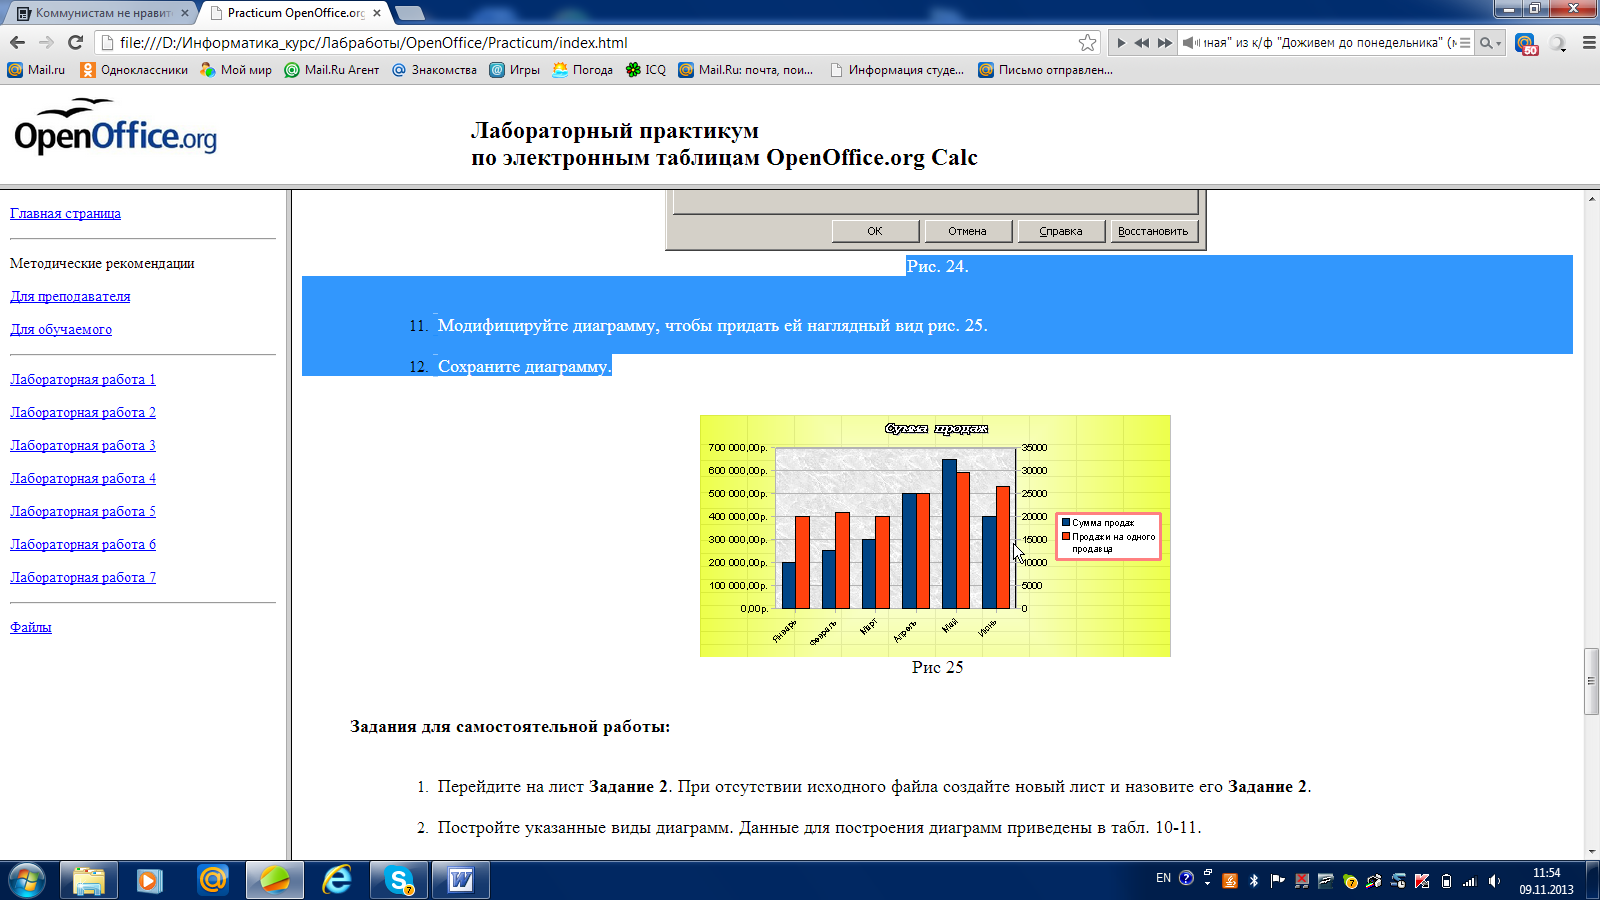Bookmark the page with the star icon

point(1087,42)
